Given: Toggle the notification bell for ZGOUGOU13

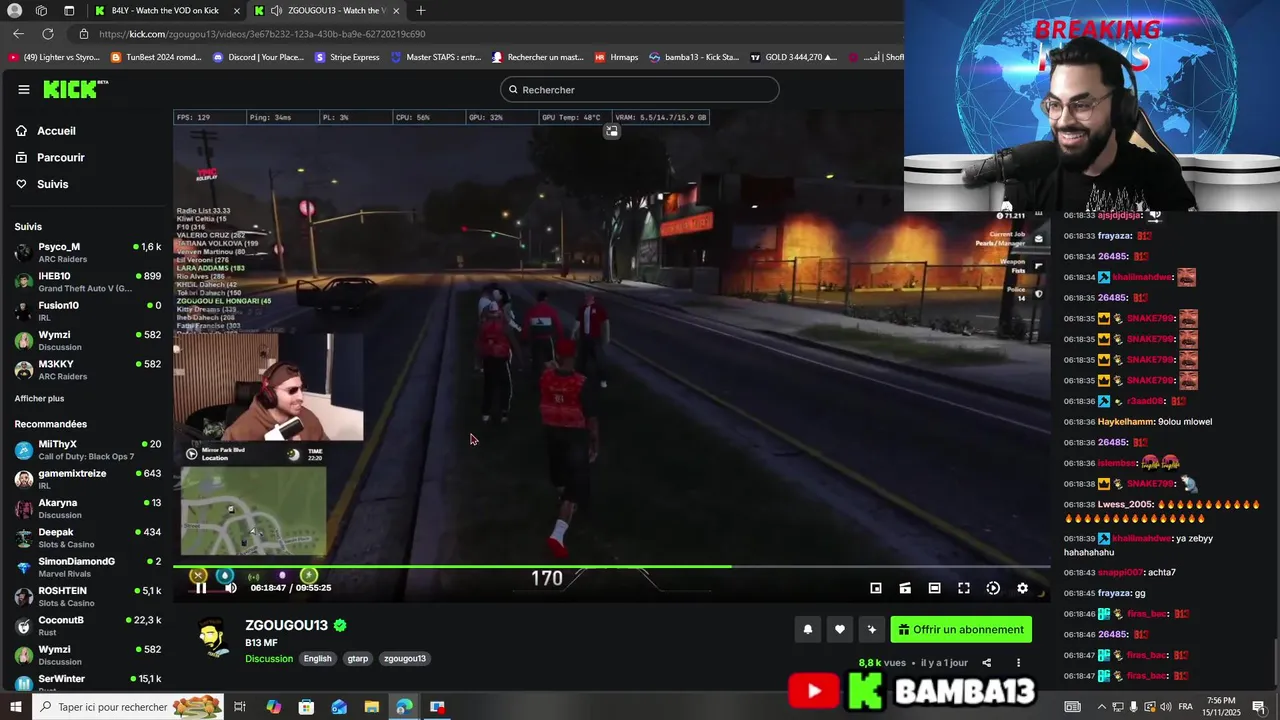Looking at the screenshot, I should click(x=808, y=629).
